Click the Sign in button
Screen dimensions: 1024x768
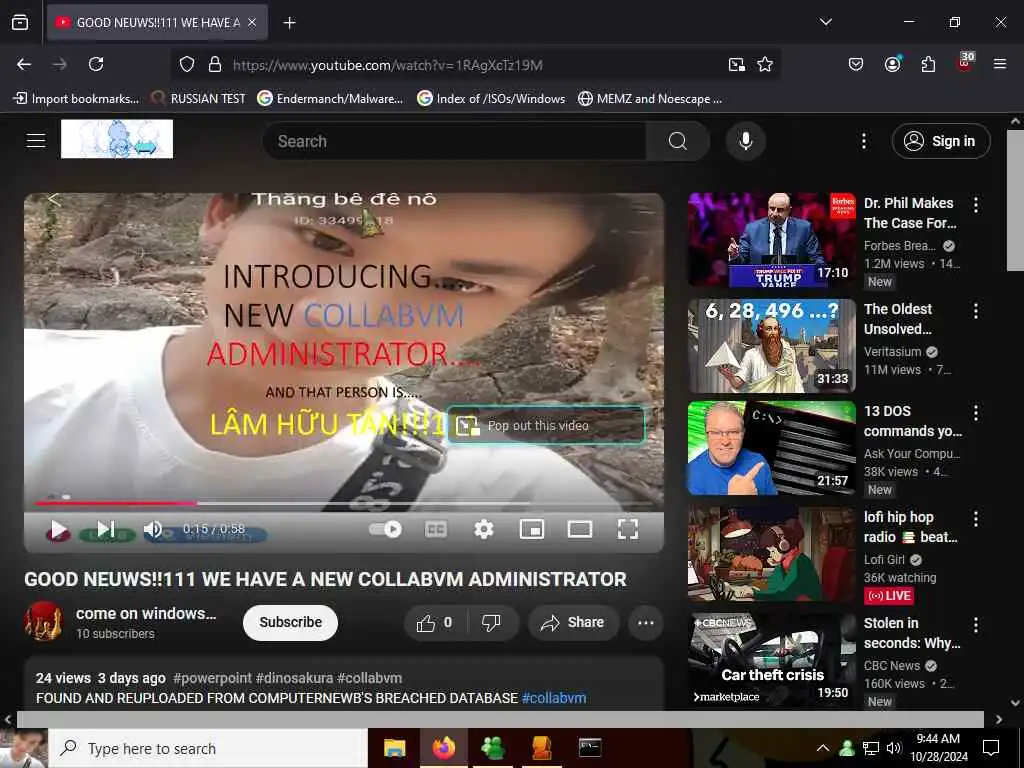[x=940, y=141]
